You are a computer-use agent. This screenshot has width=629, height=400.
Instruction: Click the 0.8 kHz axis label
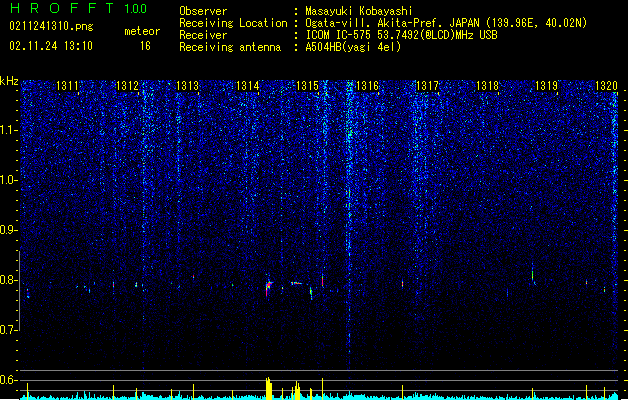[x=8, y=280]
